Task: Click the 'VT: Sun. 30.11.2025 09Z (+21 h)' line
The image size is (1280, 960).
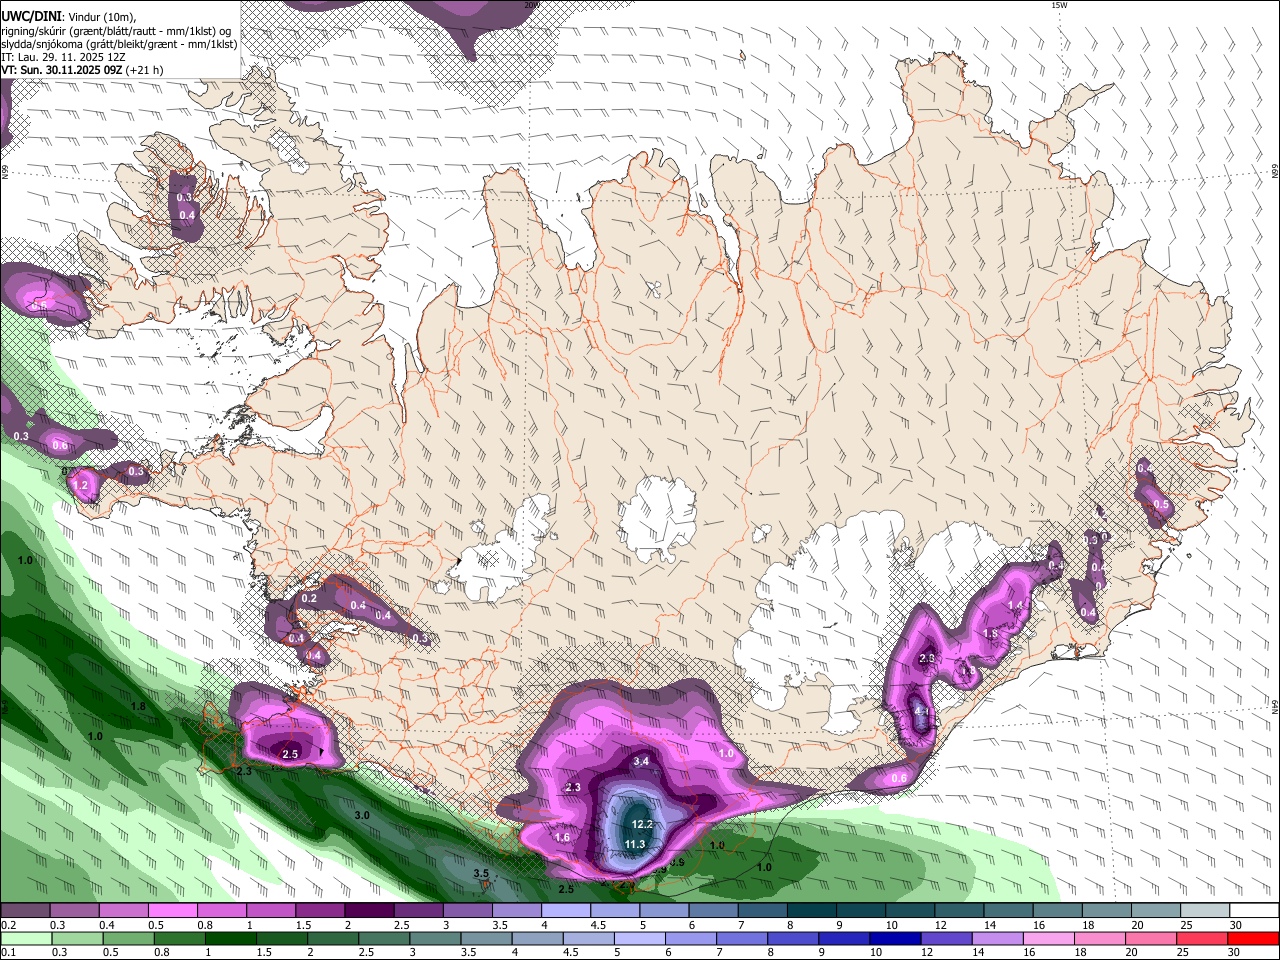Action: (x=83, y=70)
